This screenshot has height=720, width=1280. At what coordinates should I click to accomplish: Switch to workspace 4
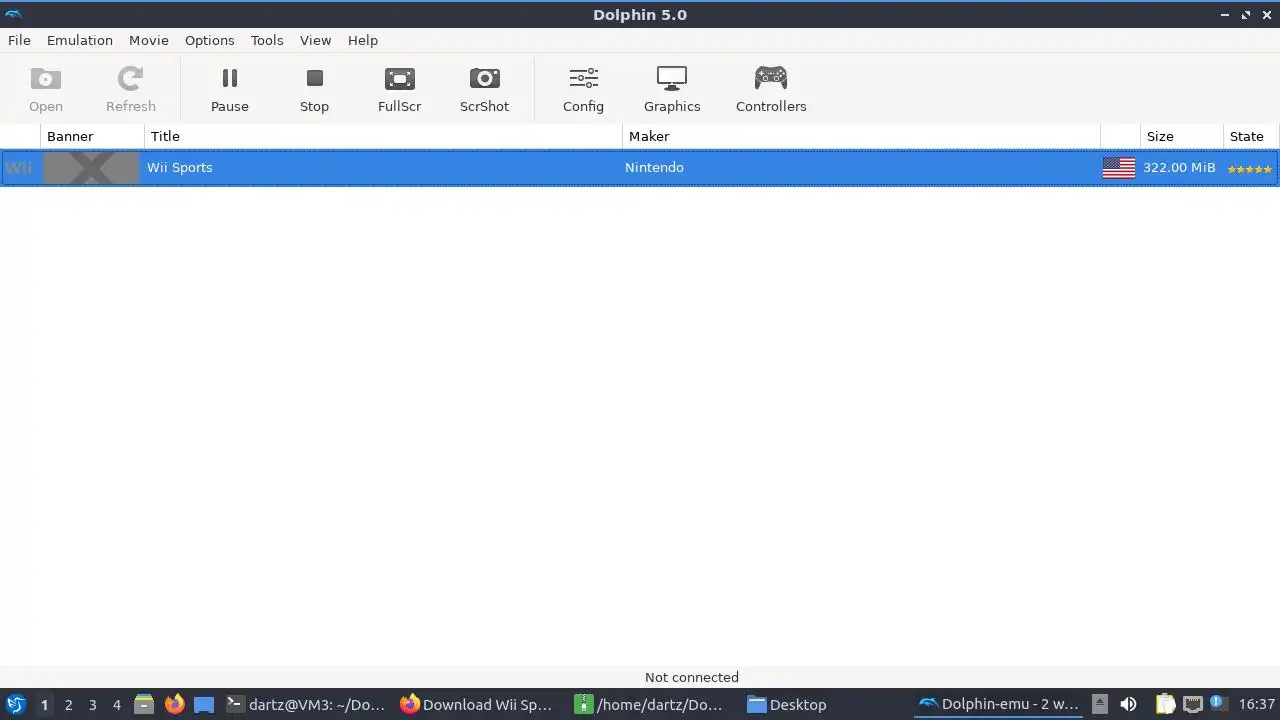tap(117, 704)
